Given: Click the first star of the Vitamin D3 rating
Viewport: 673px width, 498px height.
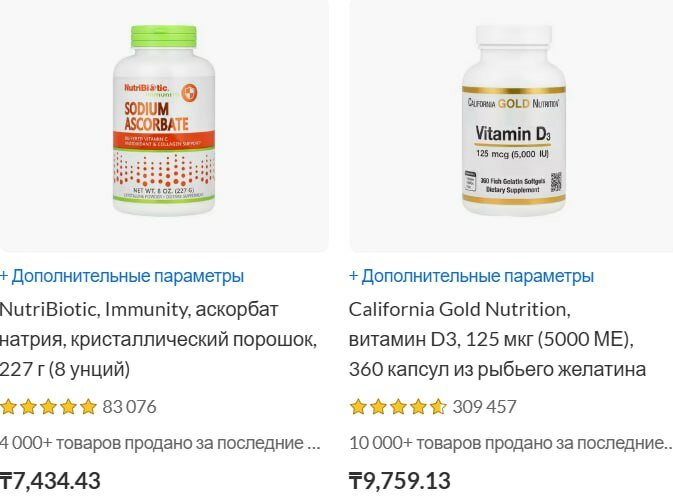Looking at the screenshot, I should tap(358, 407).
